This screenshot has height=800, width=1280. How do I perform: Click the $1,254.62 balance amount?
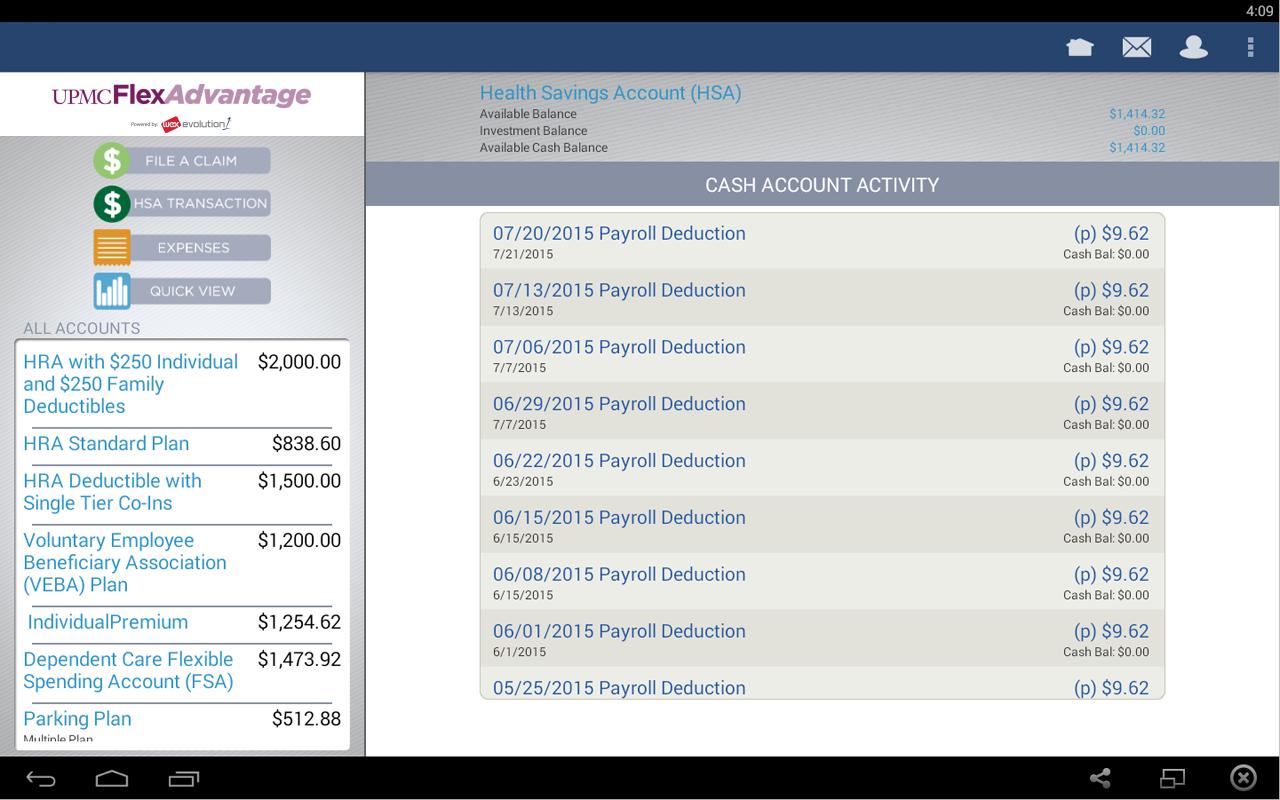click(x=299, y=622)
